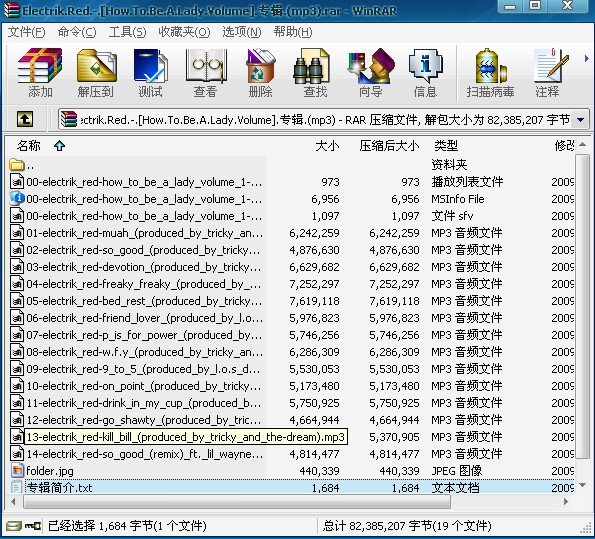The width and height of the screenshot is (595, 539).
Task: Select 07-electrik_red-p_is_for_power file
Action: [144, 335]
